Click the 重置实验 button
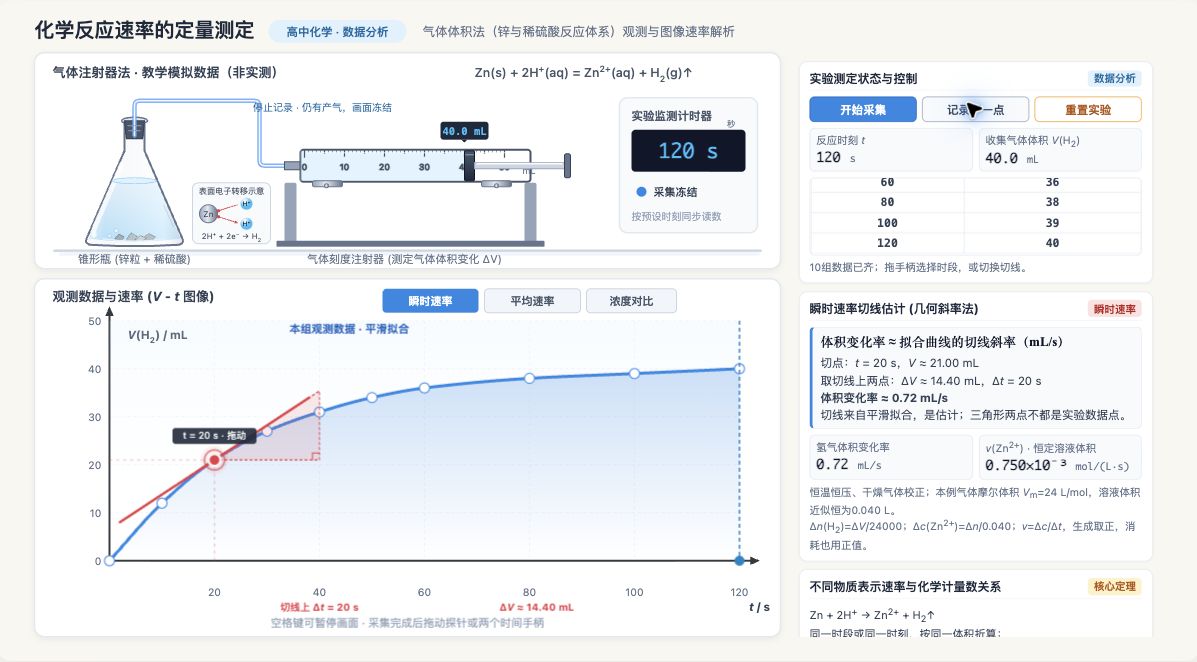Image resolution: width=1197 pixels, height=662 pixels. tap(1088, 109)
